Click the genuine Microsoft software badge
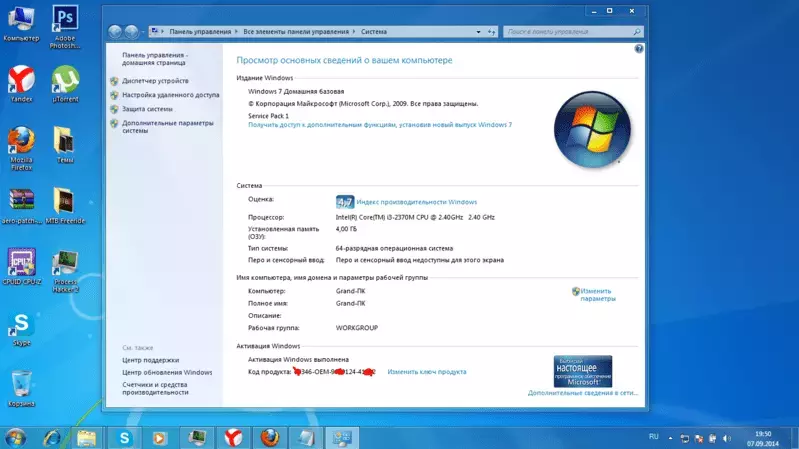This screenshot has width=799, height=449. [x=582, y=371]
